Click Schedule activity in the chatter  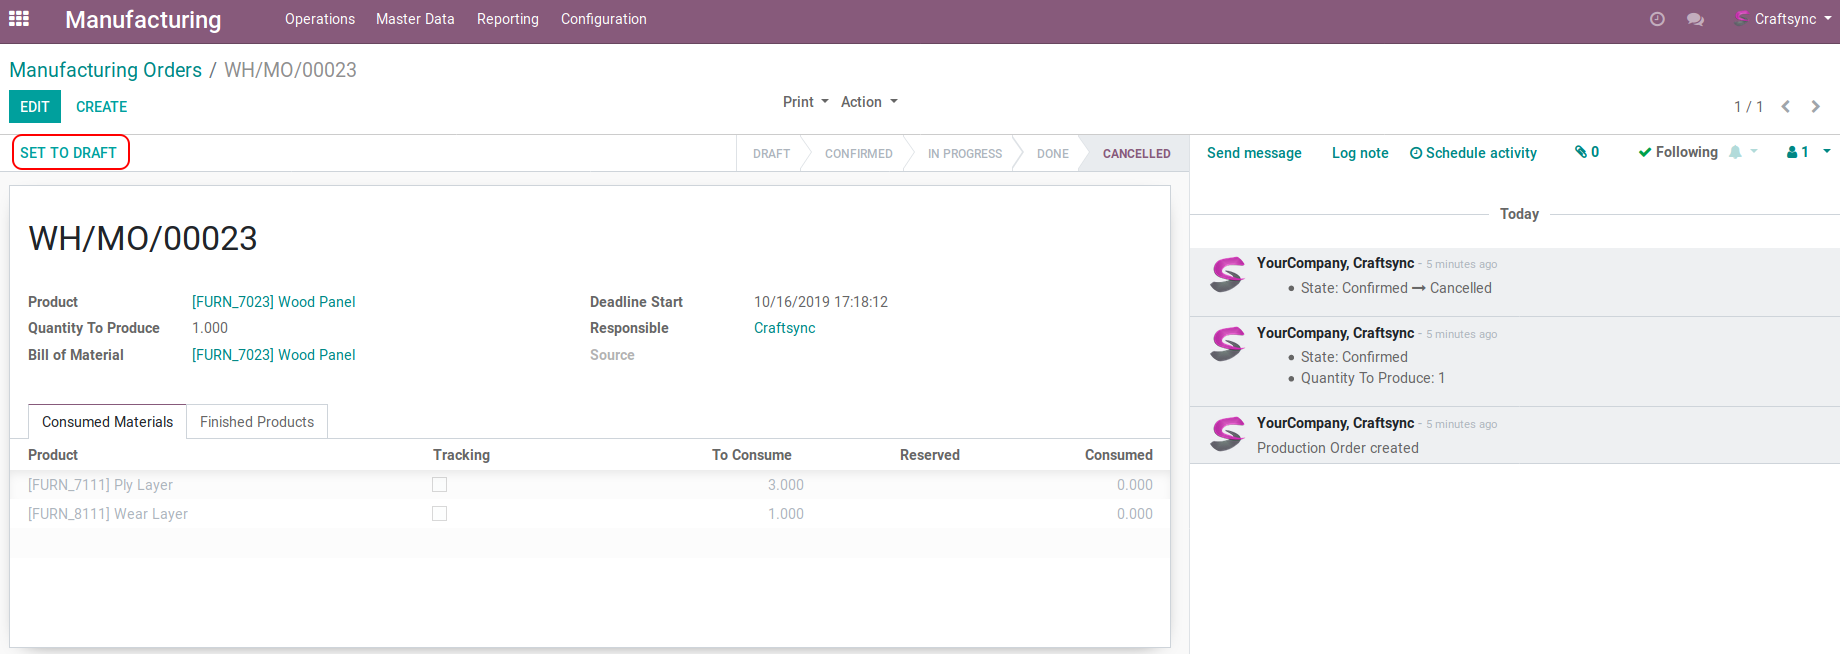1473,153
